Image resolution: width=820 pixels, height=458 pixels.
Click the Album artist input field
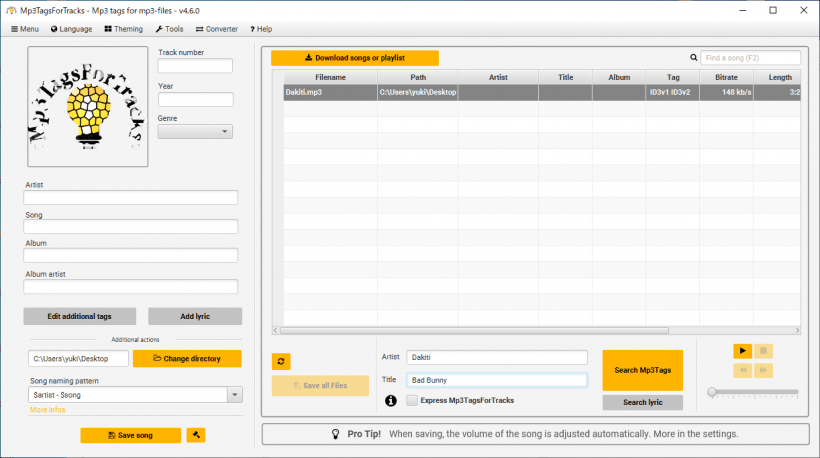[x=131, y=287]
